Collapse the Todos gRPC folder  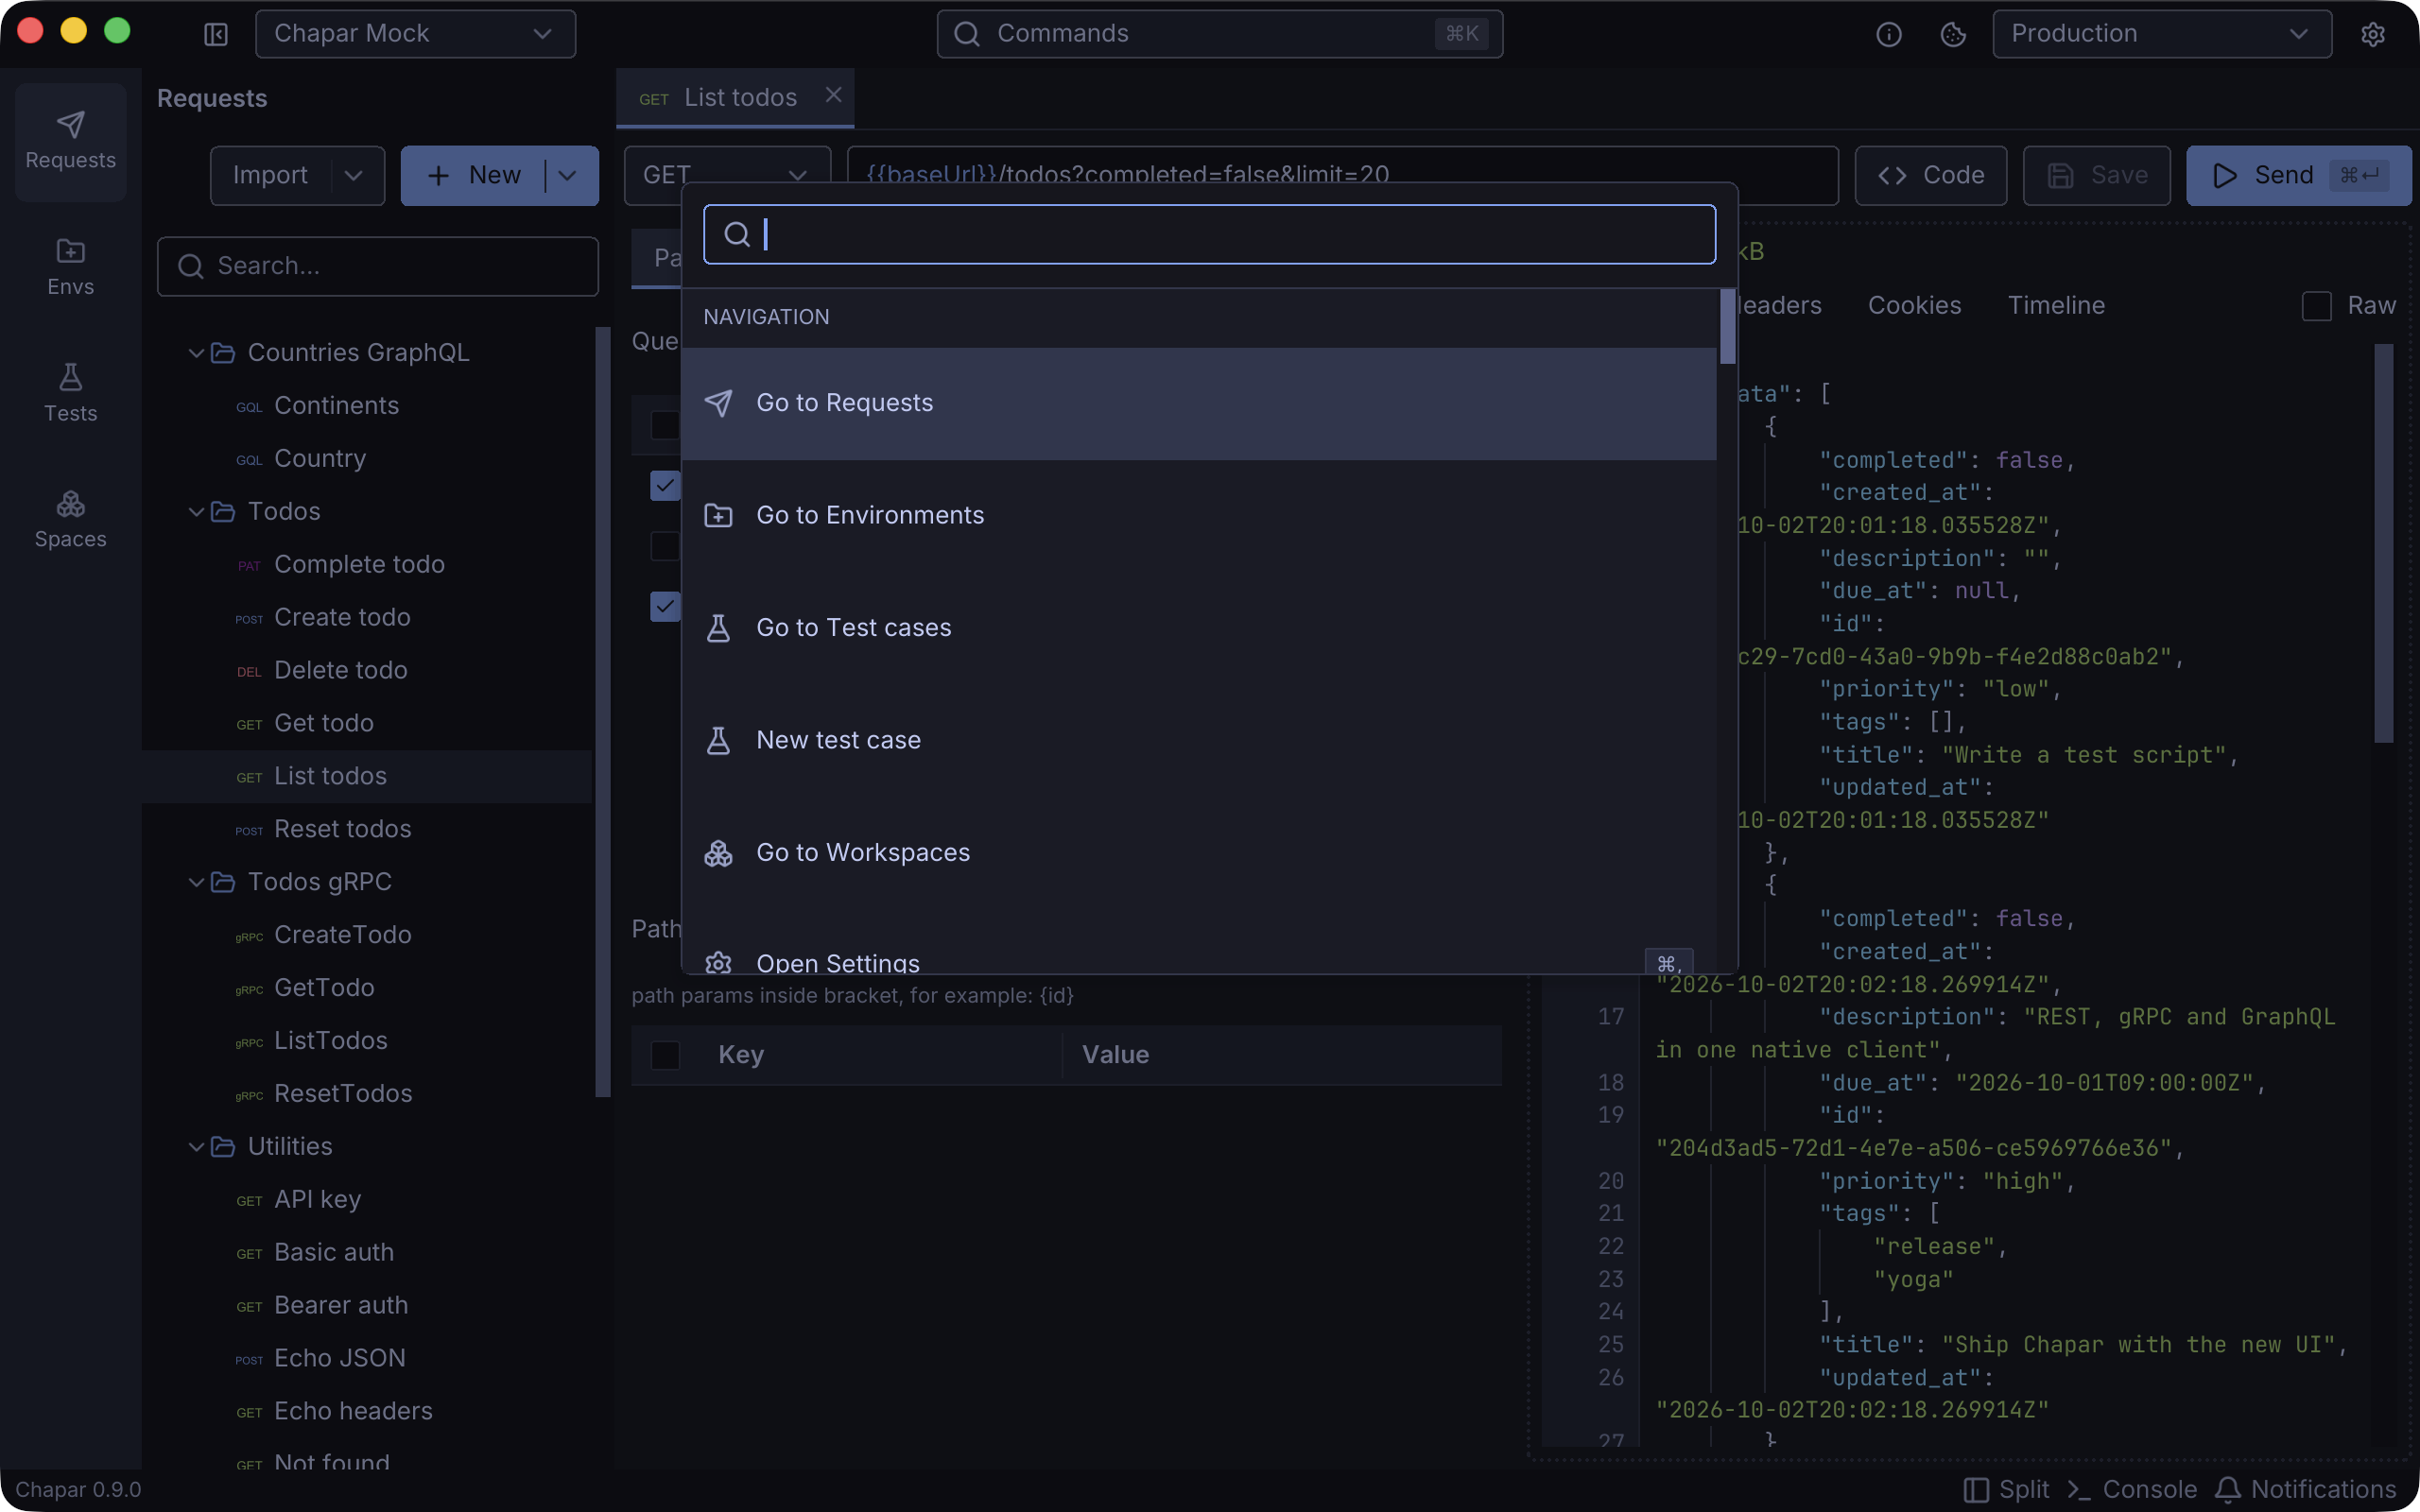197,882
